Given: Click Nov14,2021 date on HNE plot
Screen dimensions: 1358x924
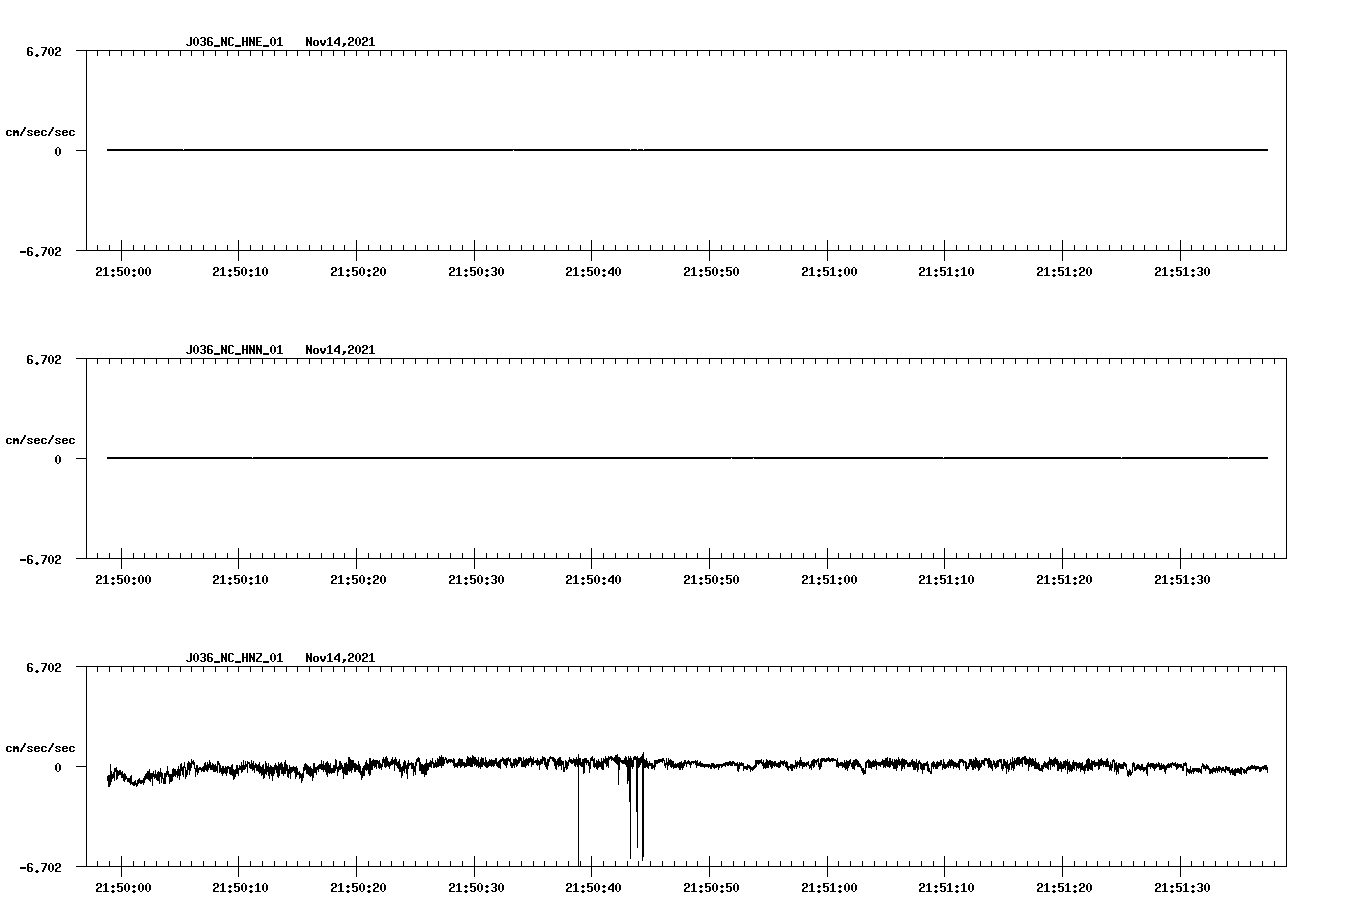Looking at the screenshot, I should pyautogui.click(x=340, y=42).
